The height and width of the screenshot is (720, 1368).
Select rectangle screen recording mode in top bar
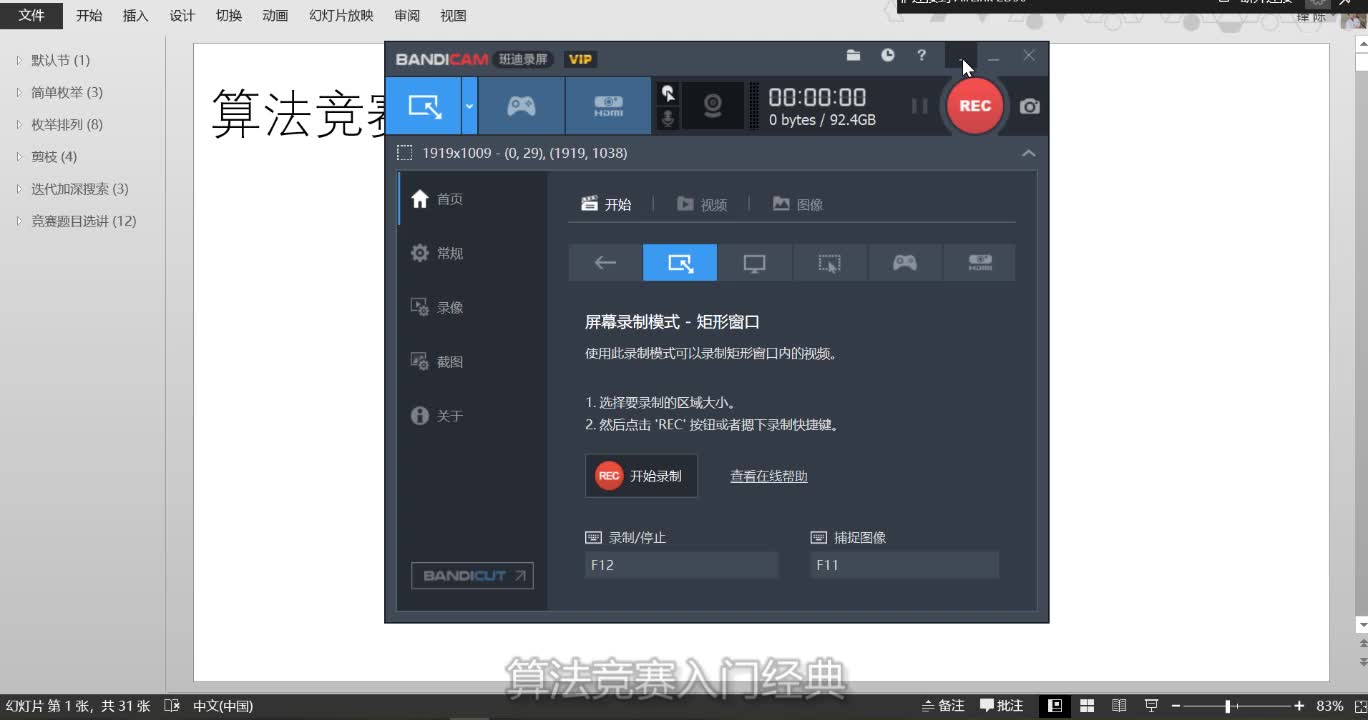[424, 106]
